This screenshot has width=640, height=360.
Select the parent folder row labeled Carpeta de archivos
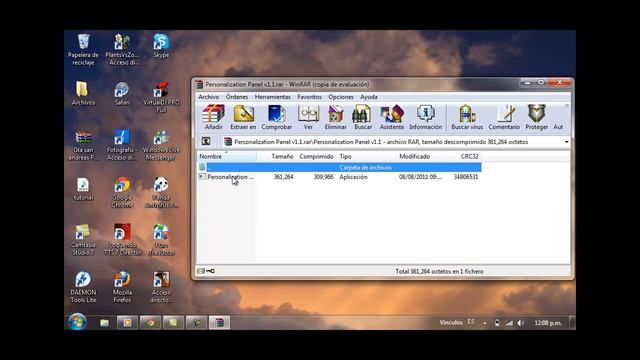(x=339, y=167)
